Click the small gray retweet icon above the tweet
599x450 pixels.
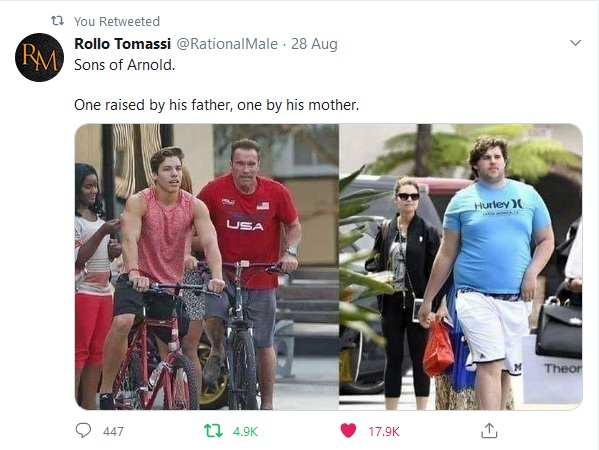pyautogui.click(x=57, y=21)
